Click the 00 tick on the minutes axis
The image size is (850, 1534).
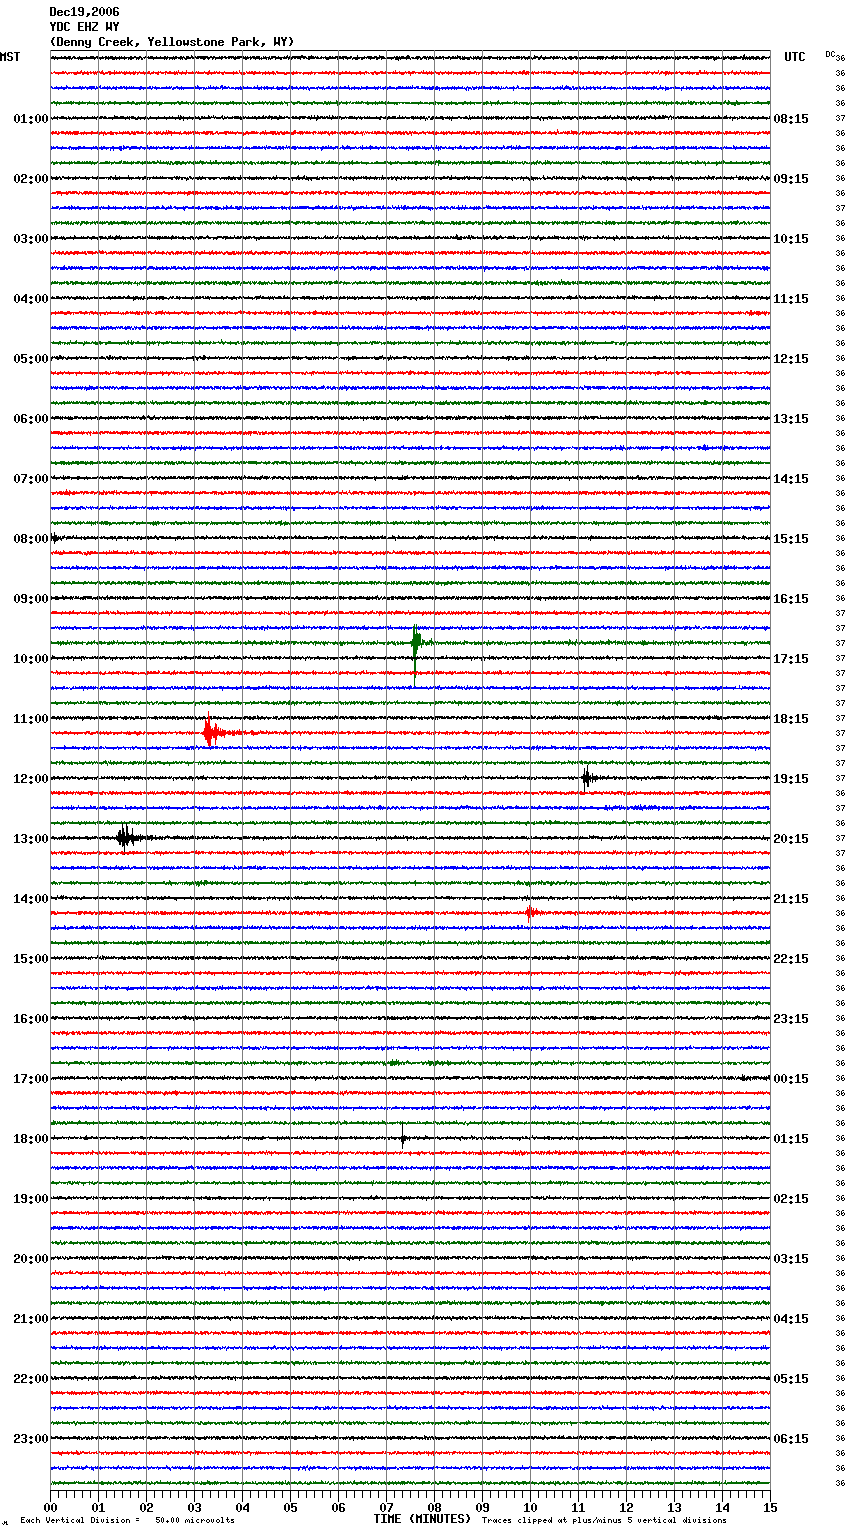[51, 1507]
